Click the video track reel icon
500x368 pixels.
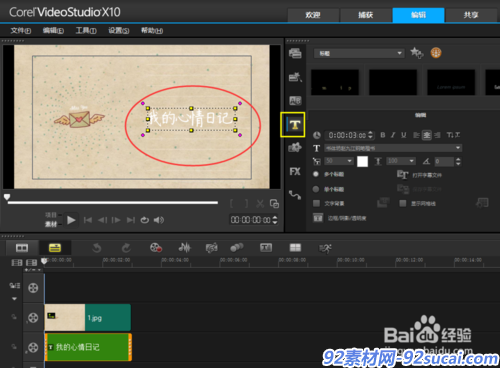pyautogui.click(x=33, y=288)
